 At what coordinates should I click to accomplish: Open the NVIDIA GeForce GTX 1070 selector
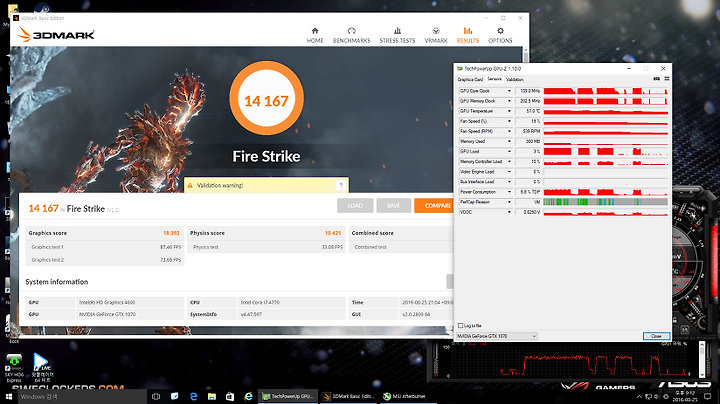coord(497,336)
